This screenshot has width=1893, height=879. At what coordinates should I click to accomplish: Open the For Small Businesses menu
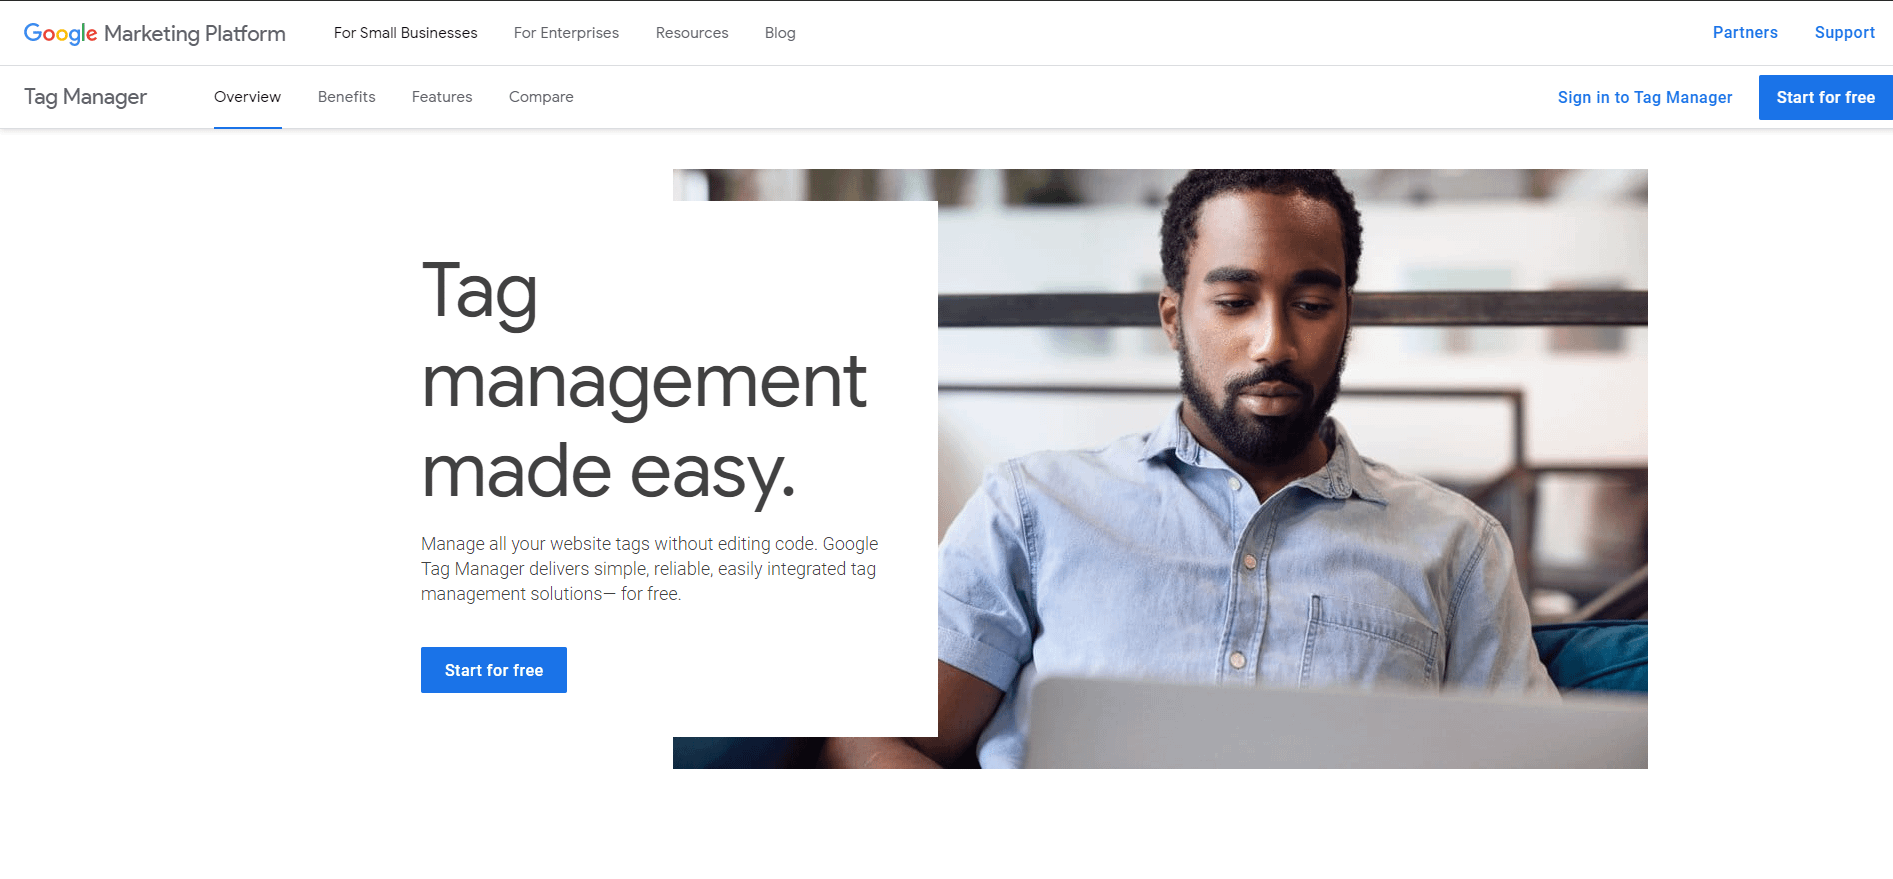tap(406, 33)
